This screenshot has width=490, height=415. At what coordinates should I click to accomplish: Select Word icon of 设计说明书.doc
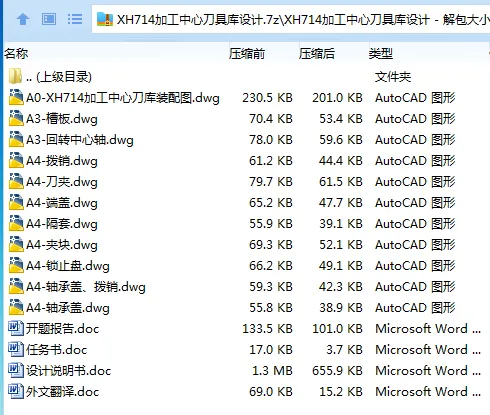16,370
